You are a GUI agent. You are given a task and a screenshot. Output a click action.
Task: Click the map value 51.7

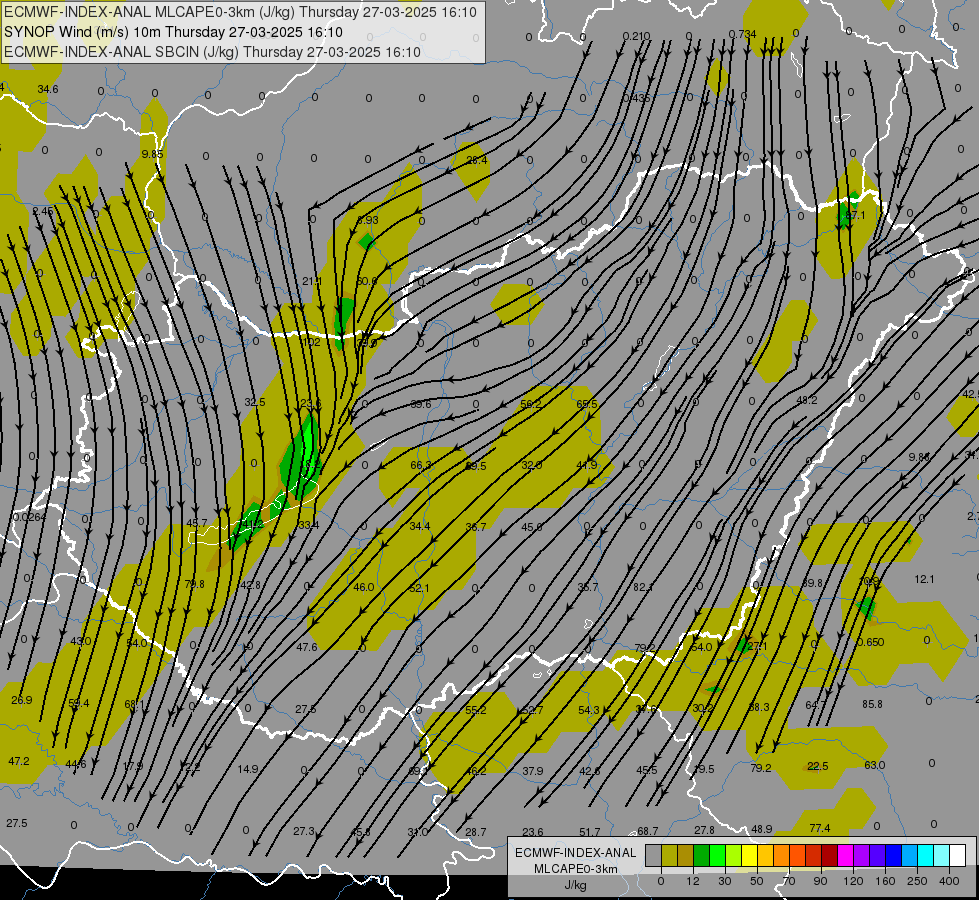coord(589,831)
